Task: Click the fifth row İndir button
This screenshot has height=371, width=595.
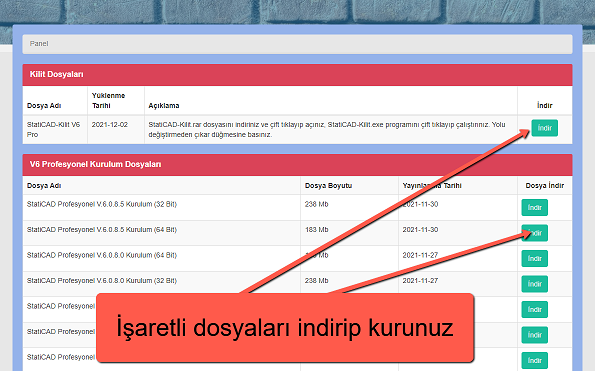Action: click(x=534, y=310)
